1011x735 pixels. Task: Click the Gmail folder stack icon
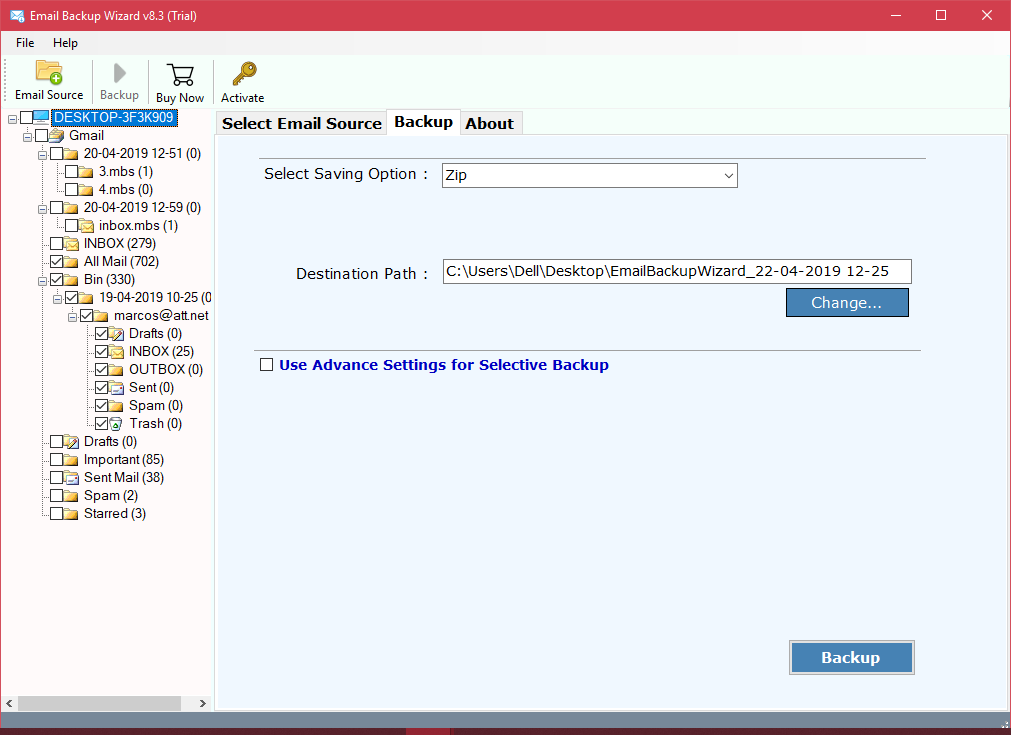click(x=57, y=135)
